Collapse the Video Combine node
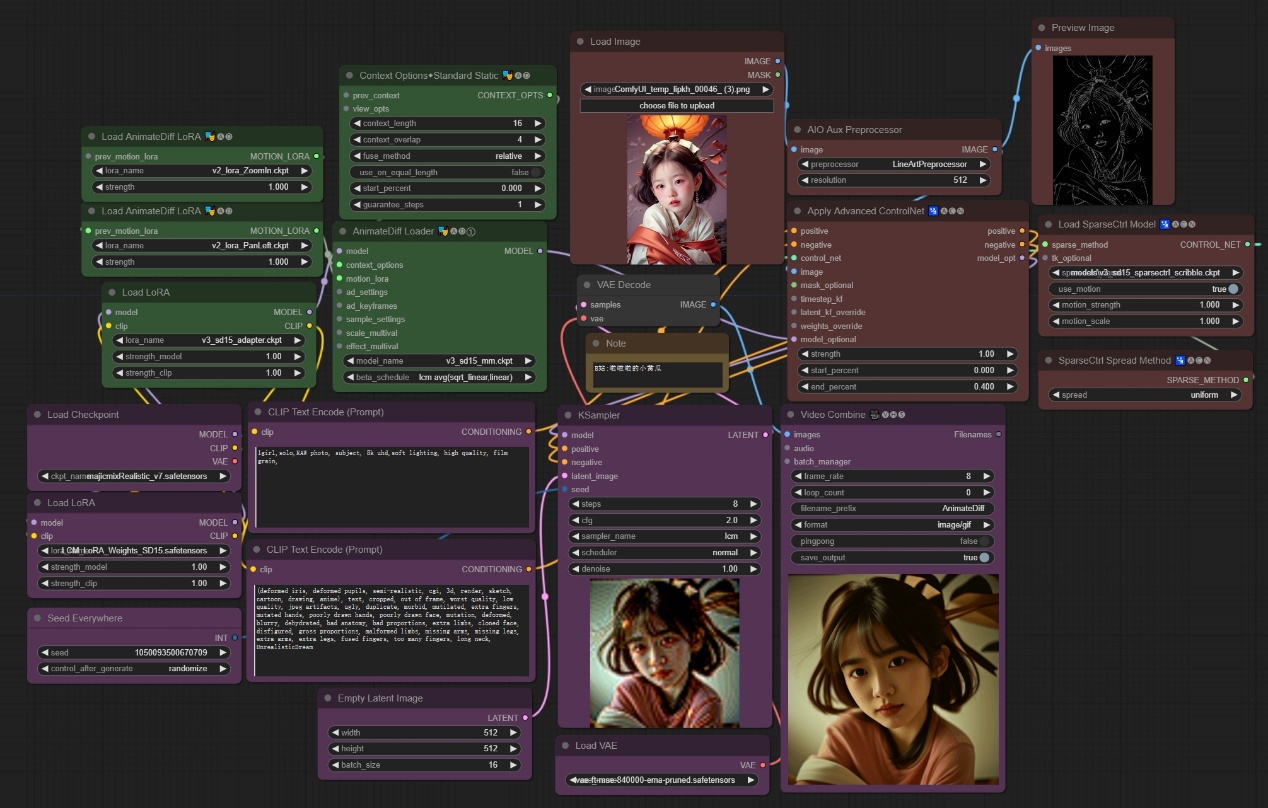Screen dimensions: 1268x808 click(x=791, y=414)
